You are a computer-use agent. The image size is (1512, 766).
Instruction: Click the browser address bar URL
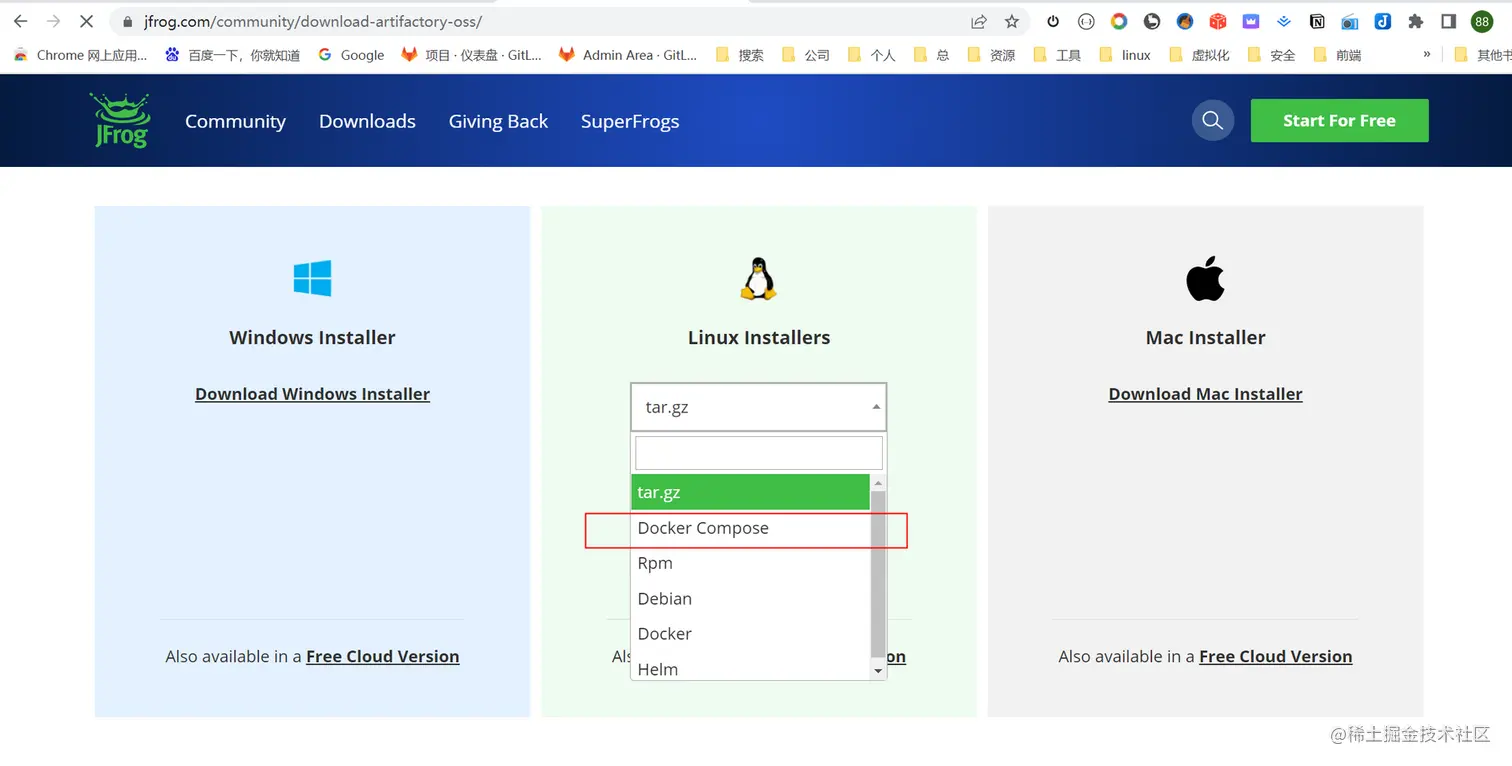(x=315, y=21)
